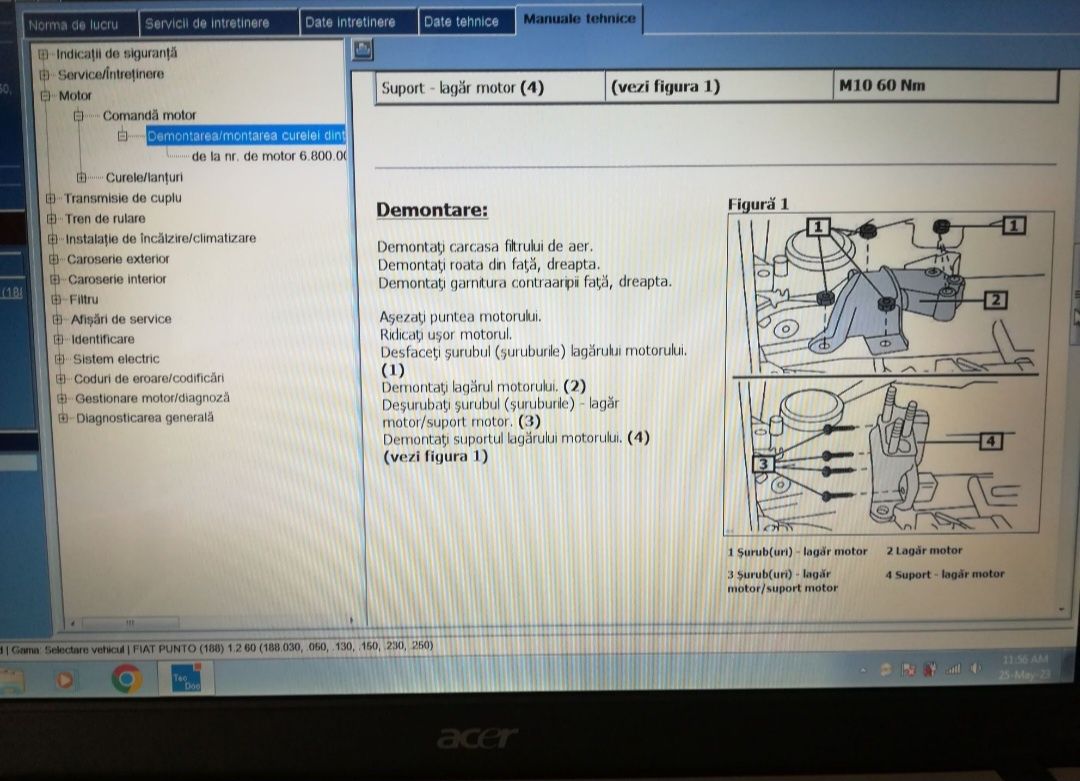
Task: Select Afișări de service entry
Action: pyautogui.click(x=121, y=319)
